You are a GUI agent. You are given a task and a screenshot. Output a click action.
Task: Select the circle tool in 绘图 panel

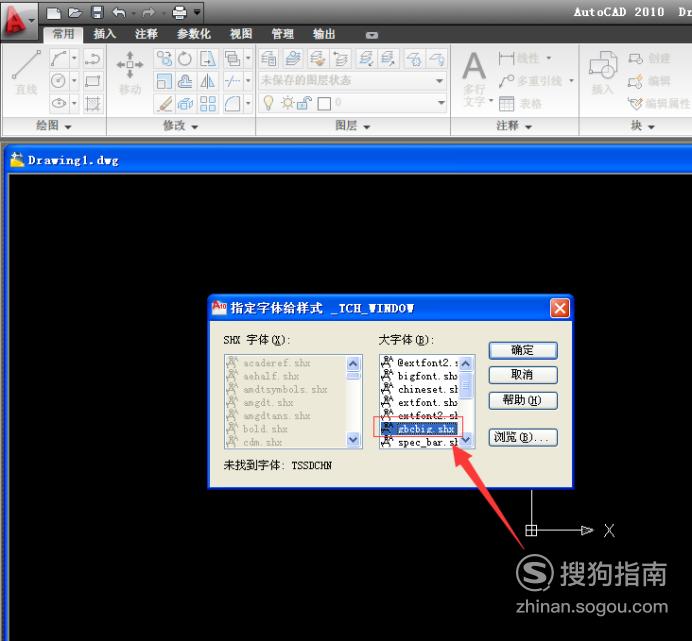[x=59, y=81]
